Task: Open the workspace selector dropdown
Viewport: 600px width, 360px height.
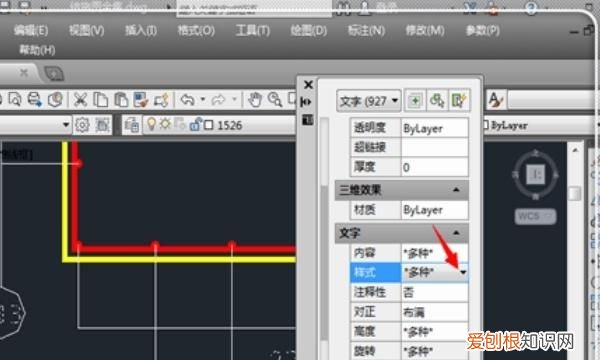Action: click(66, 125)
